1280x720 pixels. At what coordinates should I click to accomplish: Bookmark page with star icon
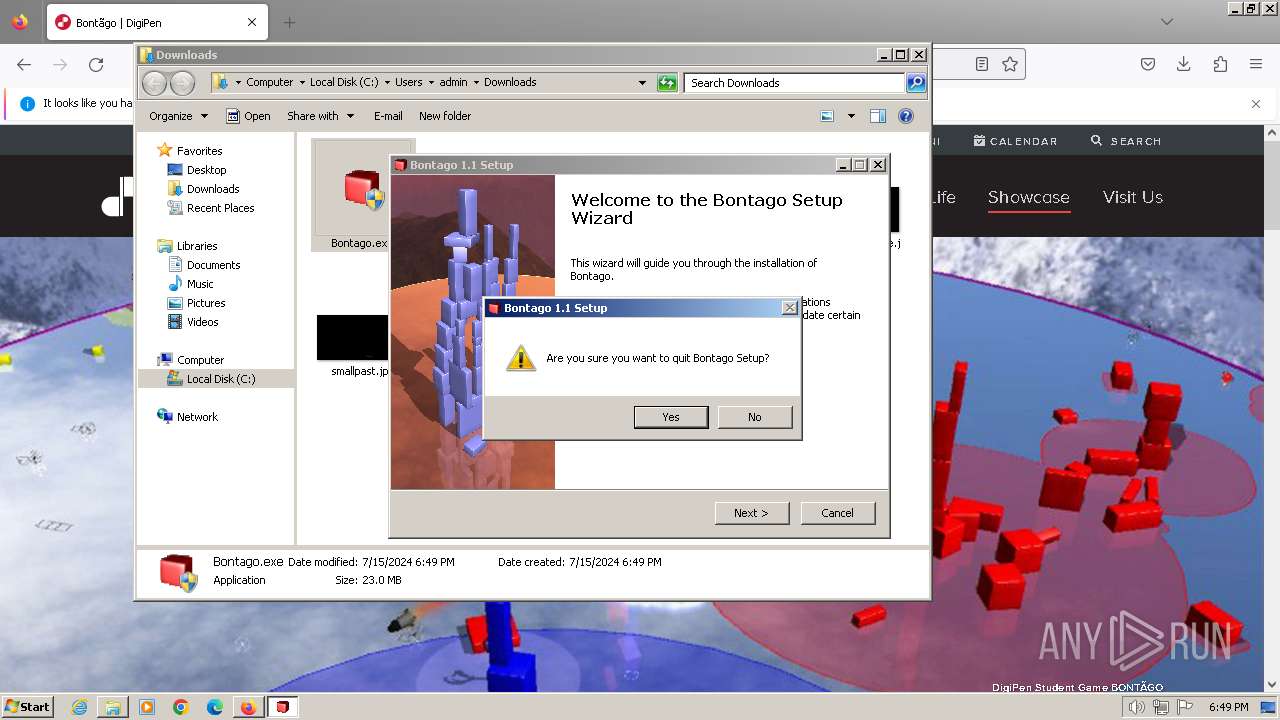tap(1010, 64)
